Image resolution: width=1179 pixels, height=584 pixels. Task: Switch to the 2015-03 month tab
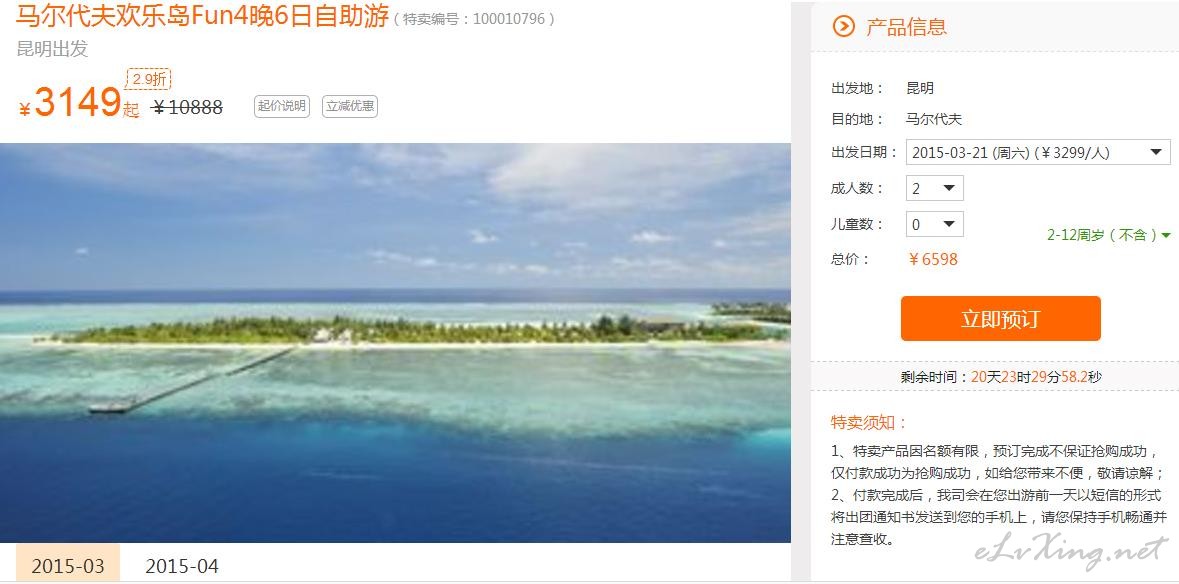(68, 565)
